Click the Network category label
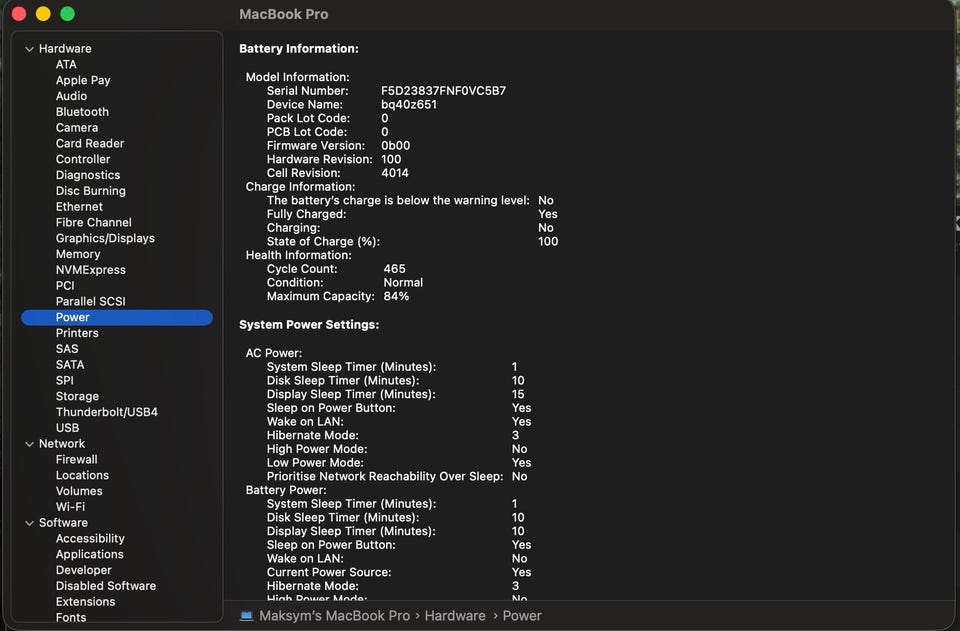 62,444
